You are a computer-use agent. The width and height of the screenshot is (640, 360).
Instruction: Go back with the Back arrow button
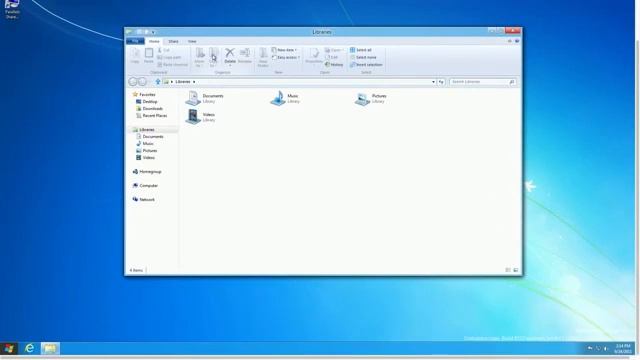pos(133,82)
